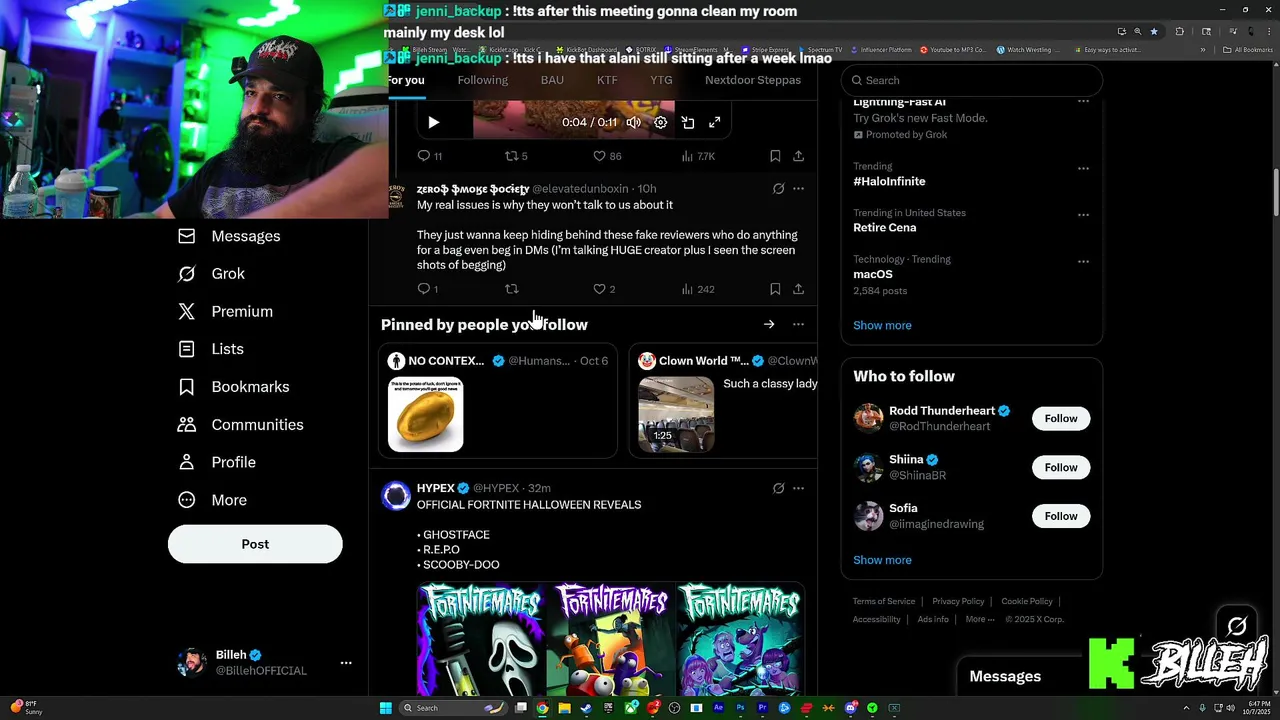
Task: Reply to the elevatedunboxin post
Action: point(427,289)
